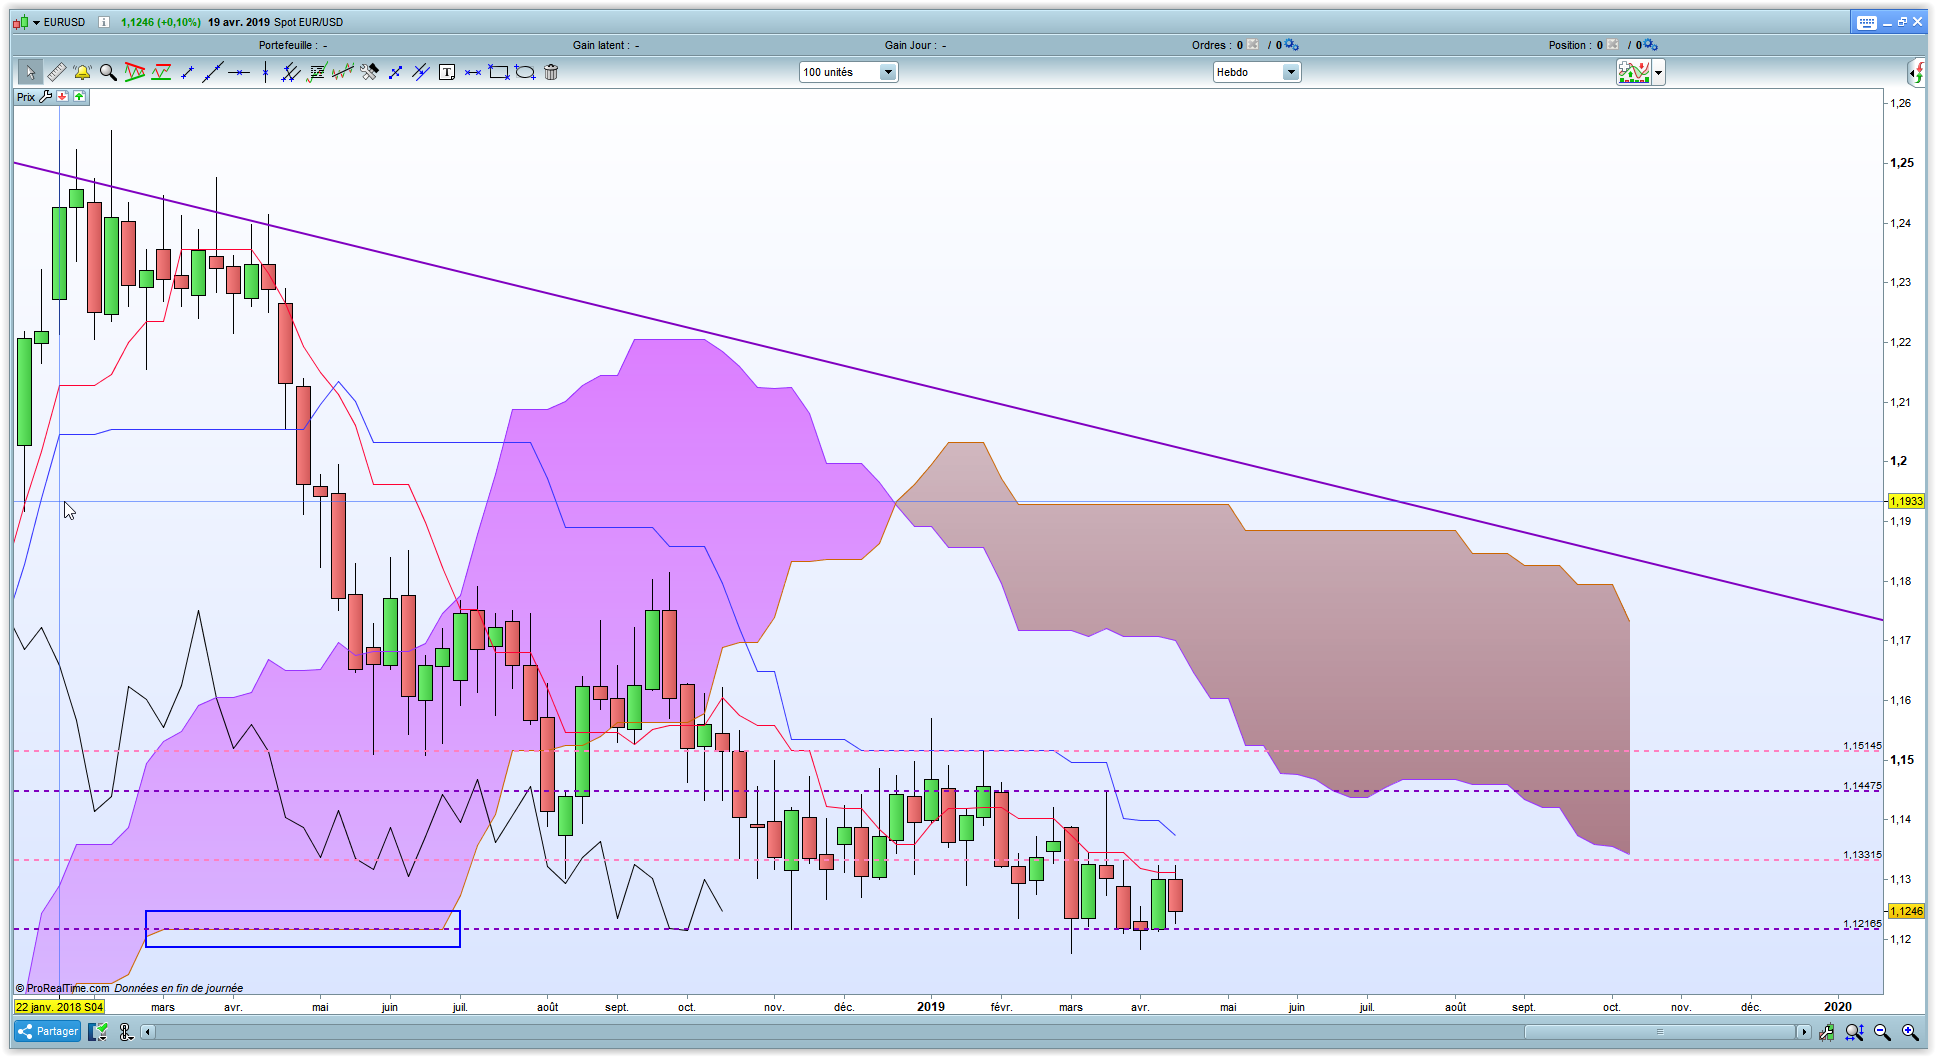Open the Hebdo timeframe dropdown
The image size is (1936, 1057).
coord(1290,72)
